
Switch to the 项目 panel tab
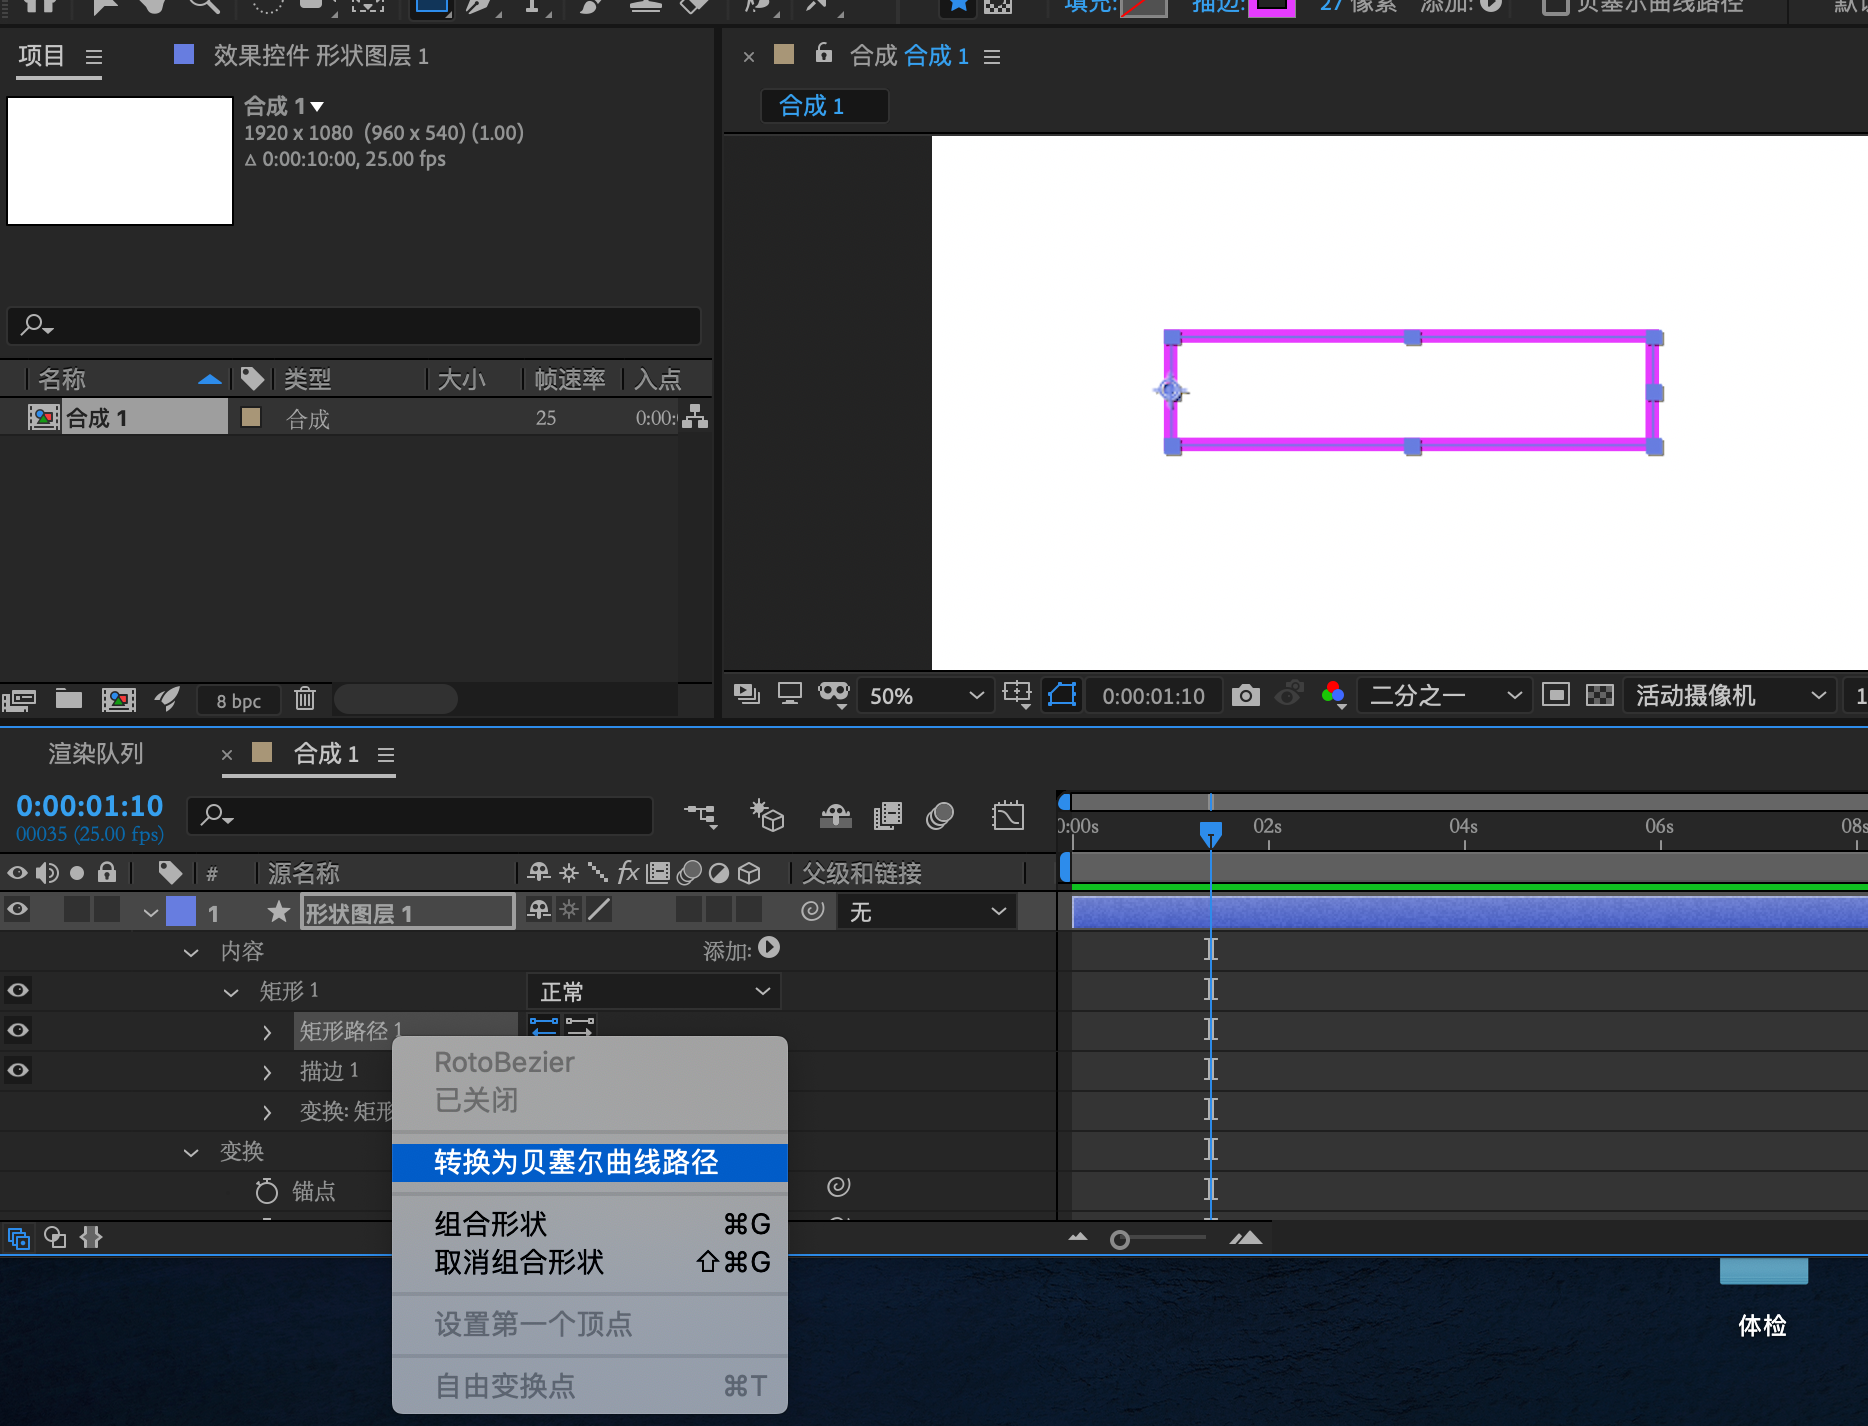(41, 55)
